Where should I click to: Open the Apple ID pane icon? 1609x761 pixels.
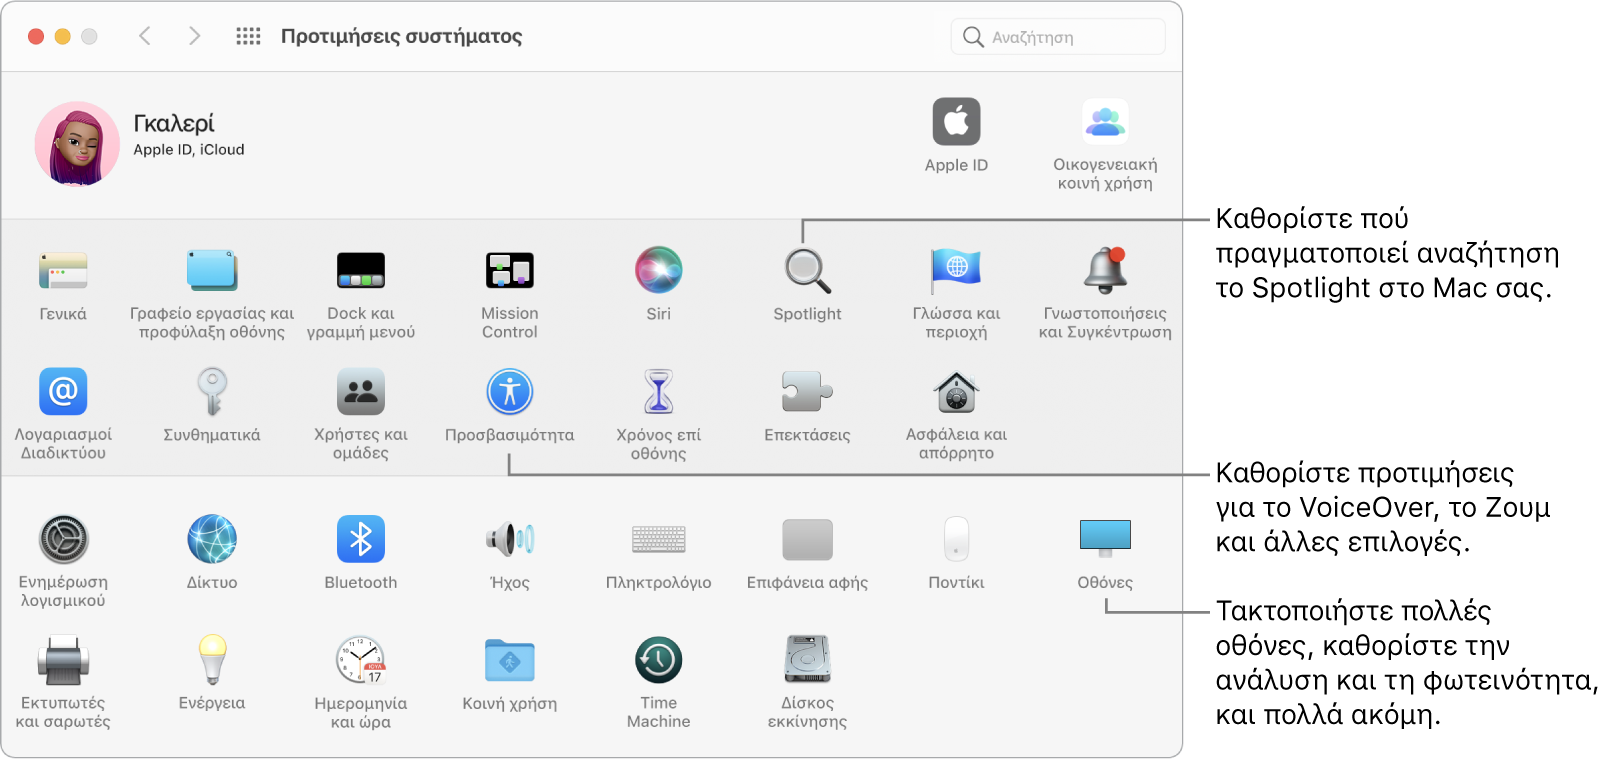(956, 122)
